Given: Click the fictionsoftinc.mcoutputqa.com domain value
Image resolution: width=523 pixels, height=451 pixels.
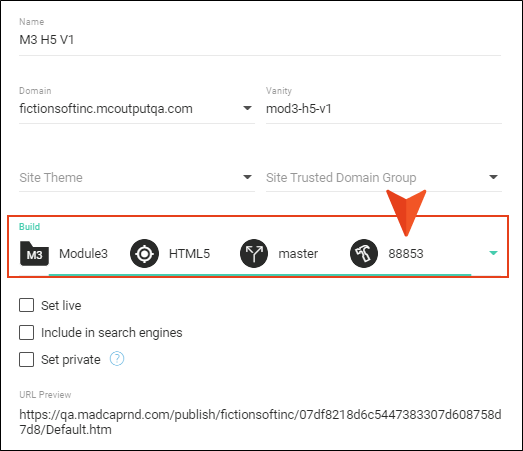Looking at the screenshot, I should click(x=106, y=109).
